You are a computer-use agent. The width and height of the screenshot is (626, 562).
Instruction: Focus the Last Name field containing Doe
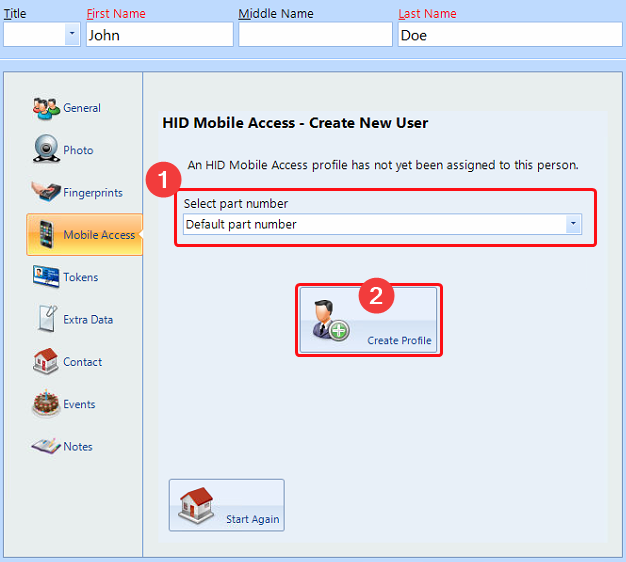pos(510,34)
